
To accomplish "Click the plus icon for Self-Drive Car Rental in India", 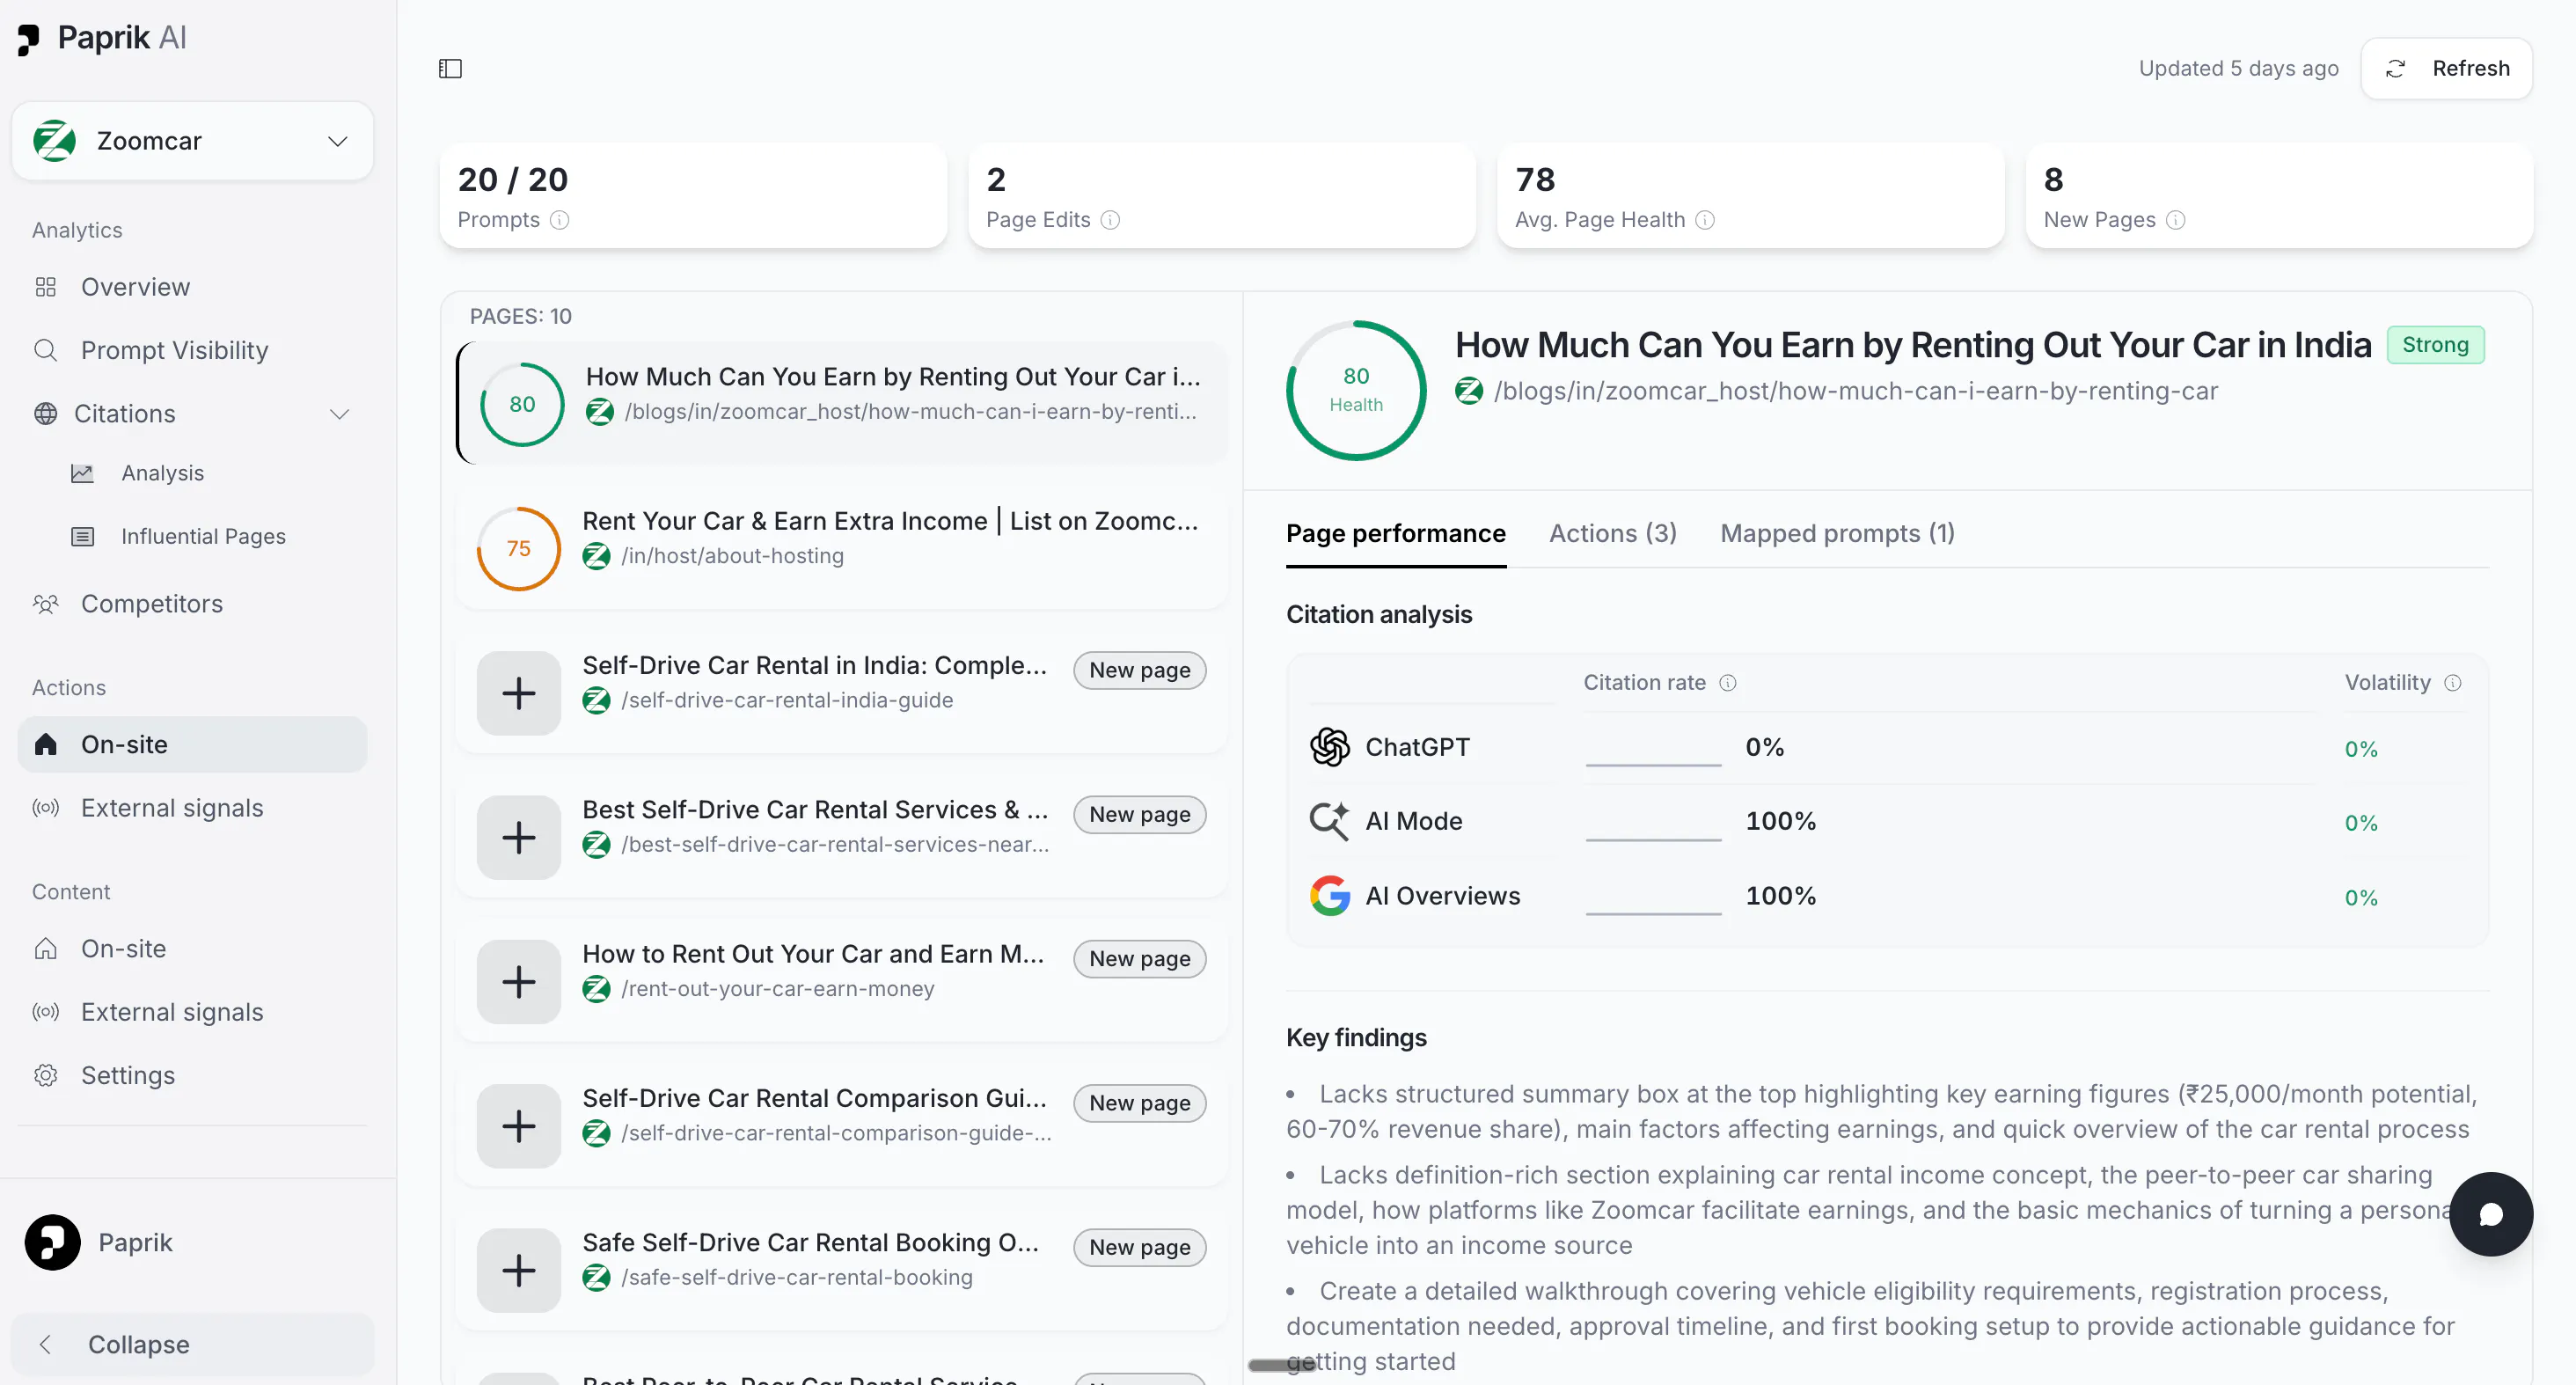I will (519, 693).
